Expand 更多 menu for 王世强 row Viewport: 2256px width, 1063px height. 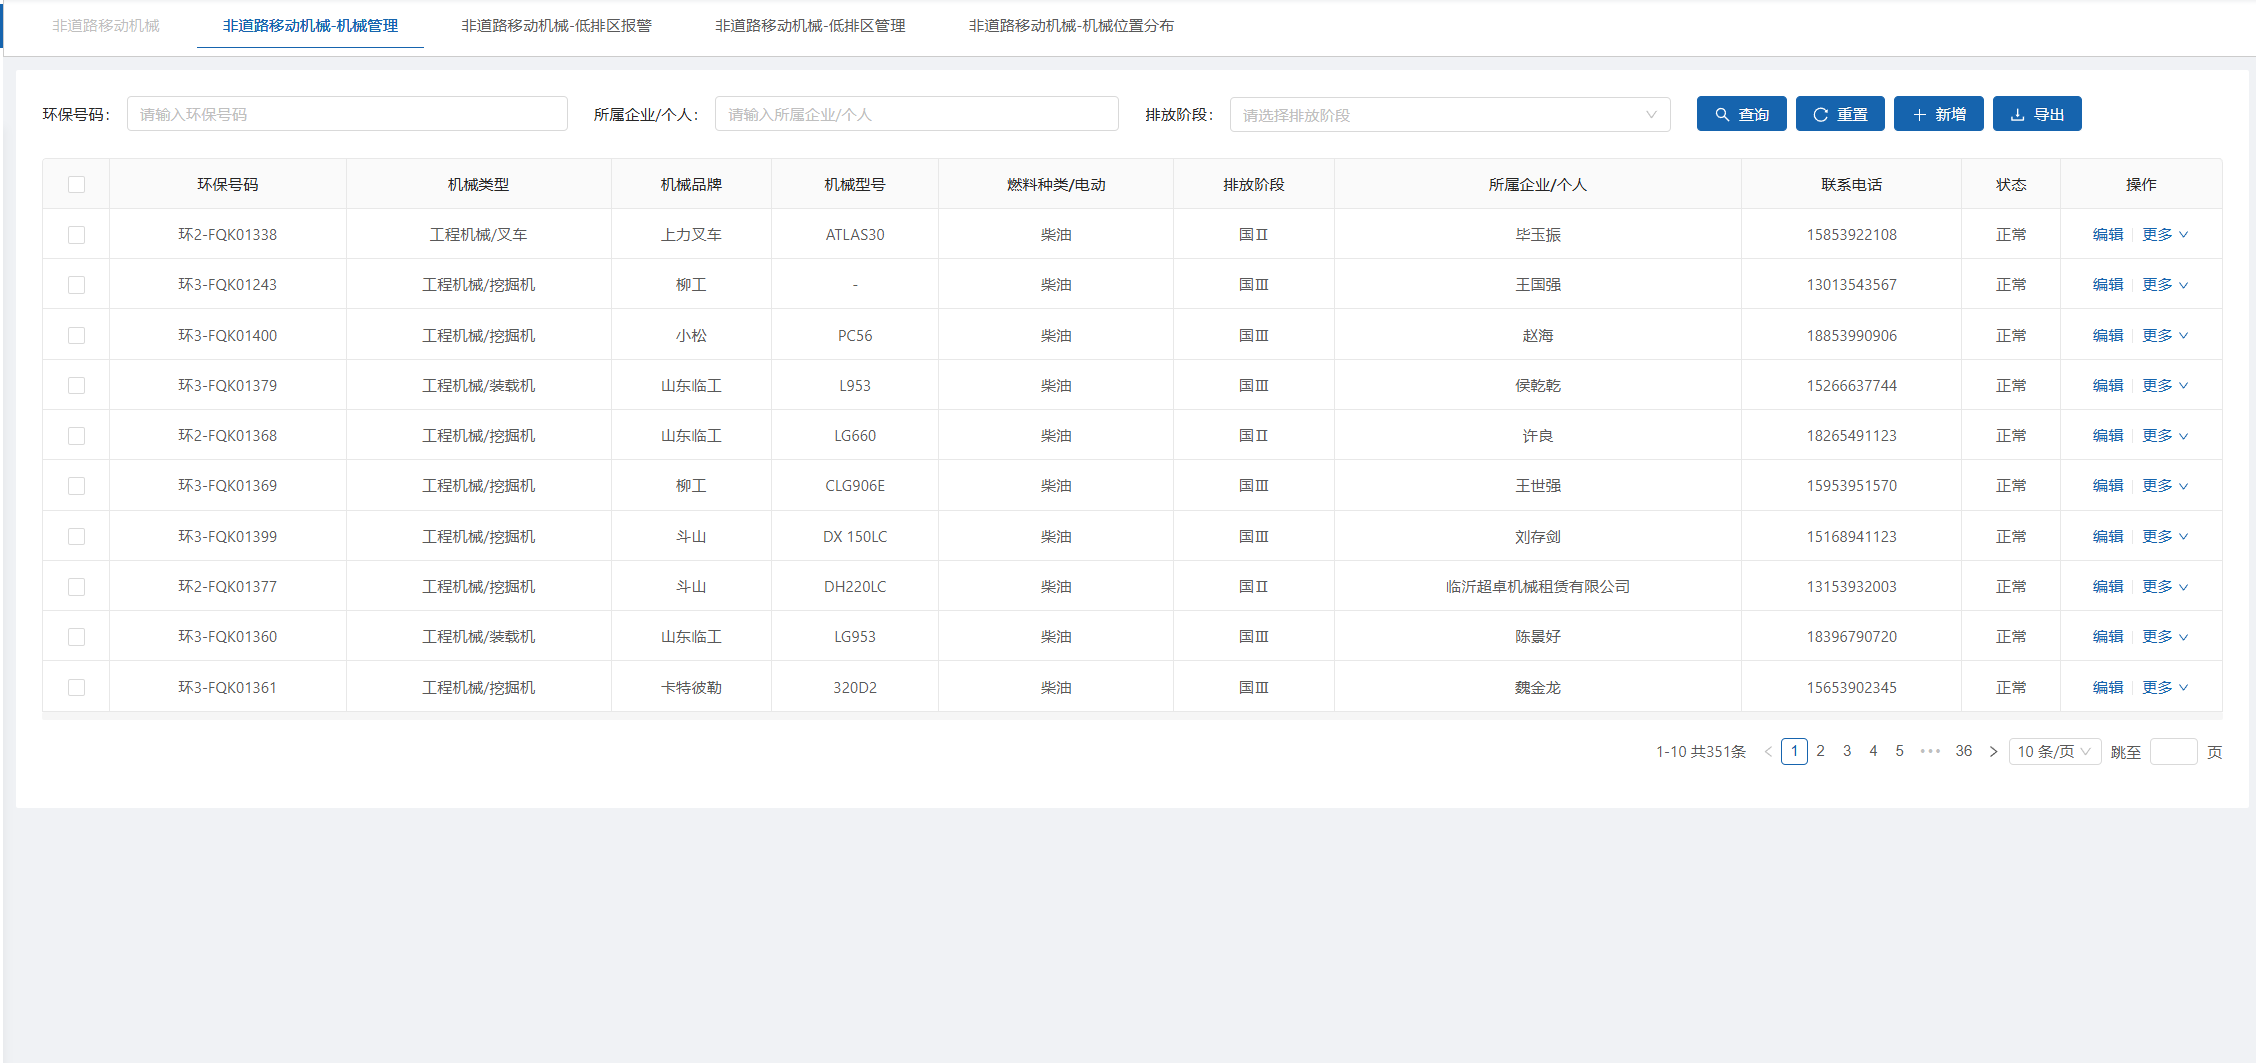2165,485
